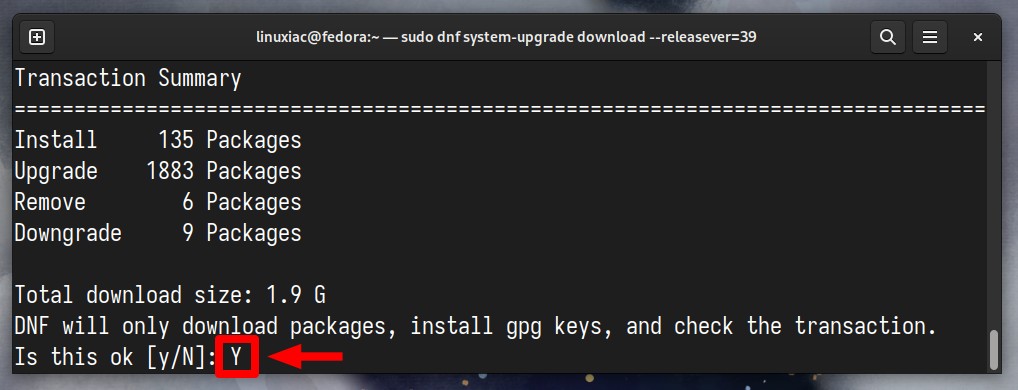This screenshot has height=390, width=1018.
Task: Click the terminal vertical scrollbar thumb
Action: click(x=993, y=350)
